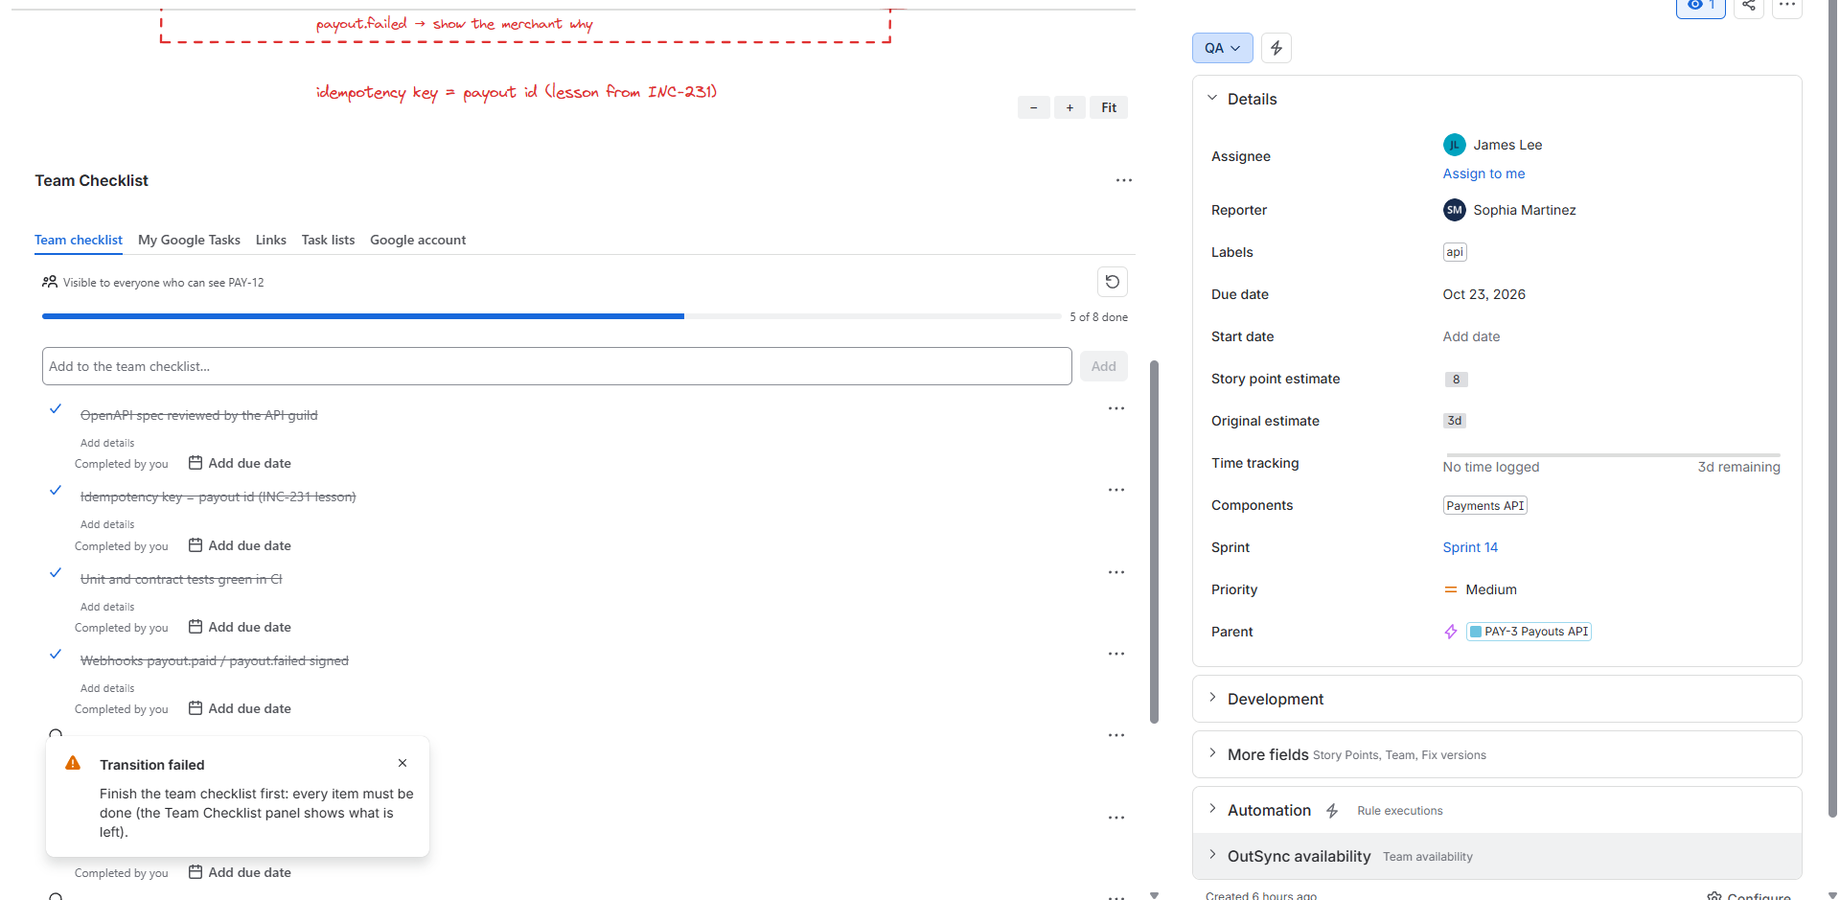
Task: Click James Lee assignee avatar
Action: coord(1454,145)
